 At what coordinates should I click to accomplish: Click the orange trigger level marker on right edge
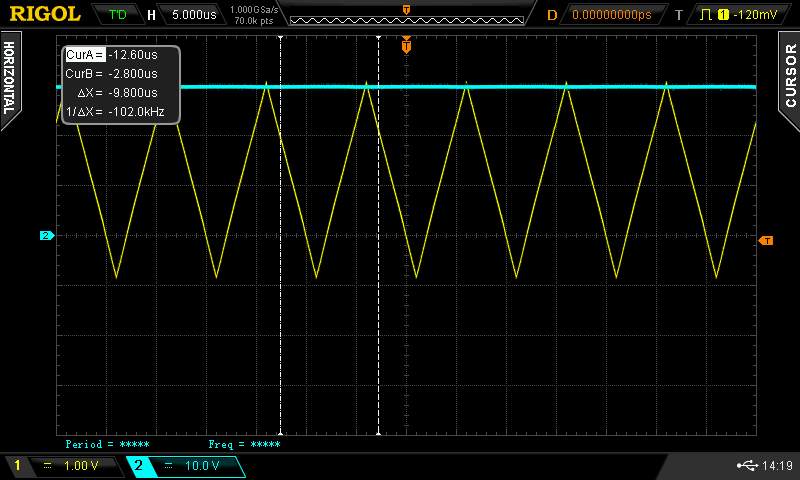pos(766,241)
